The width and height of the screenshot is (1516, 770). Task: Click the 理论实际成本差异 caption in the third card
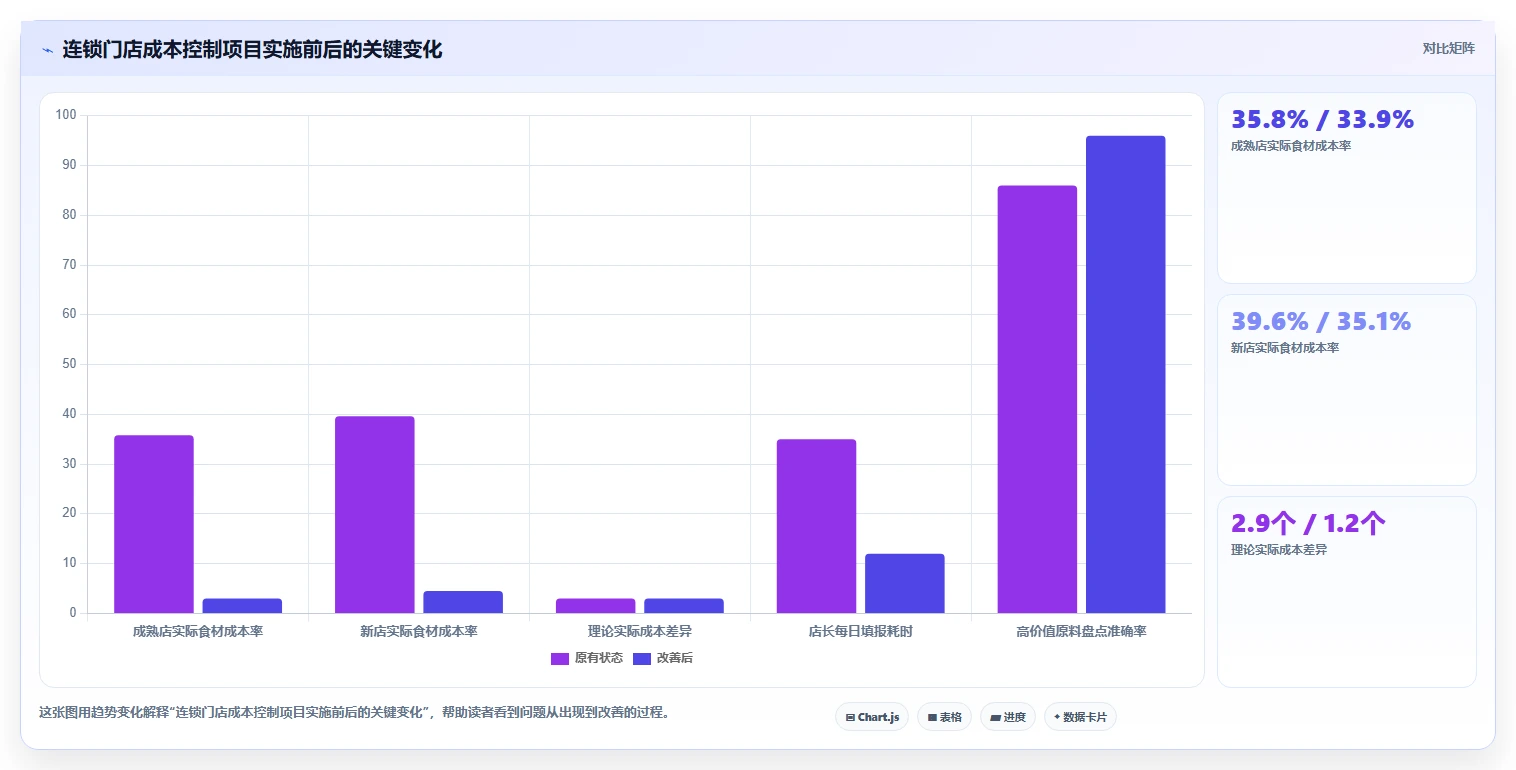coord(1279,550)
